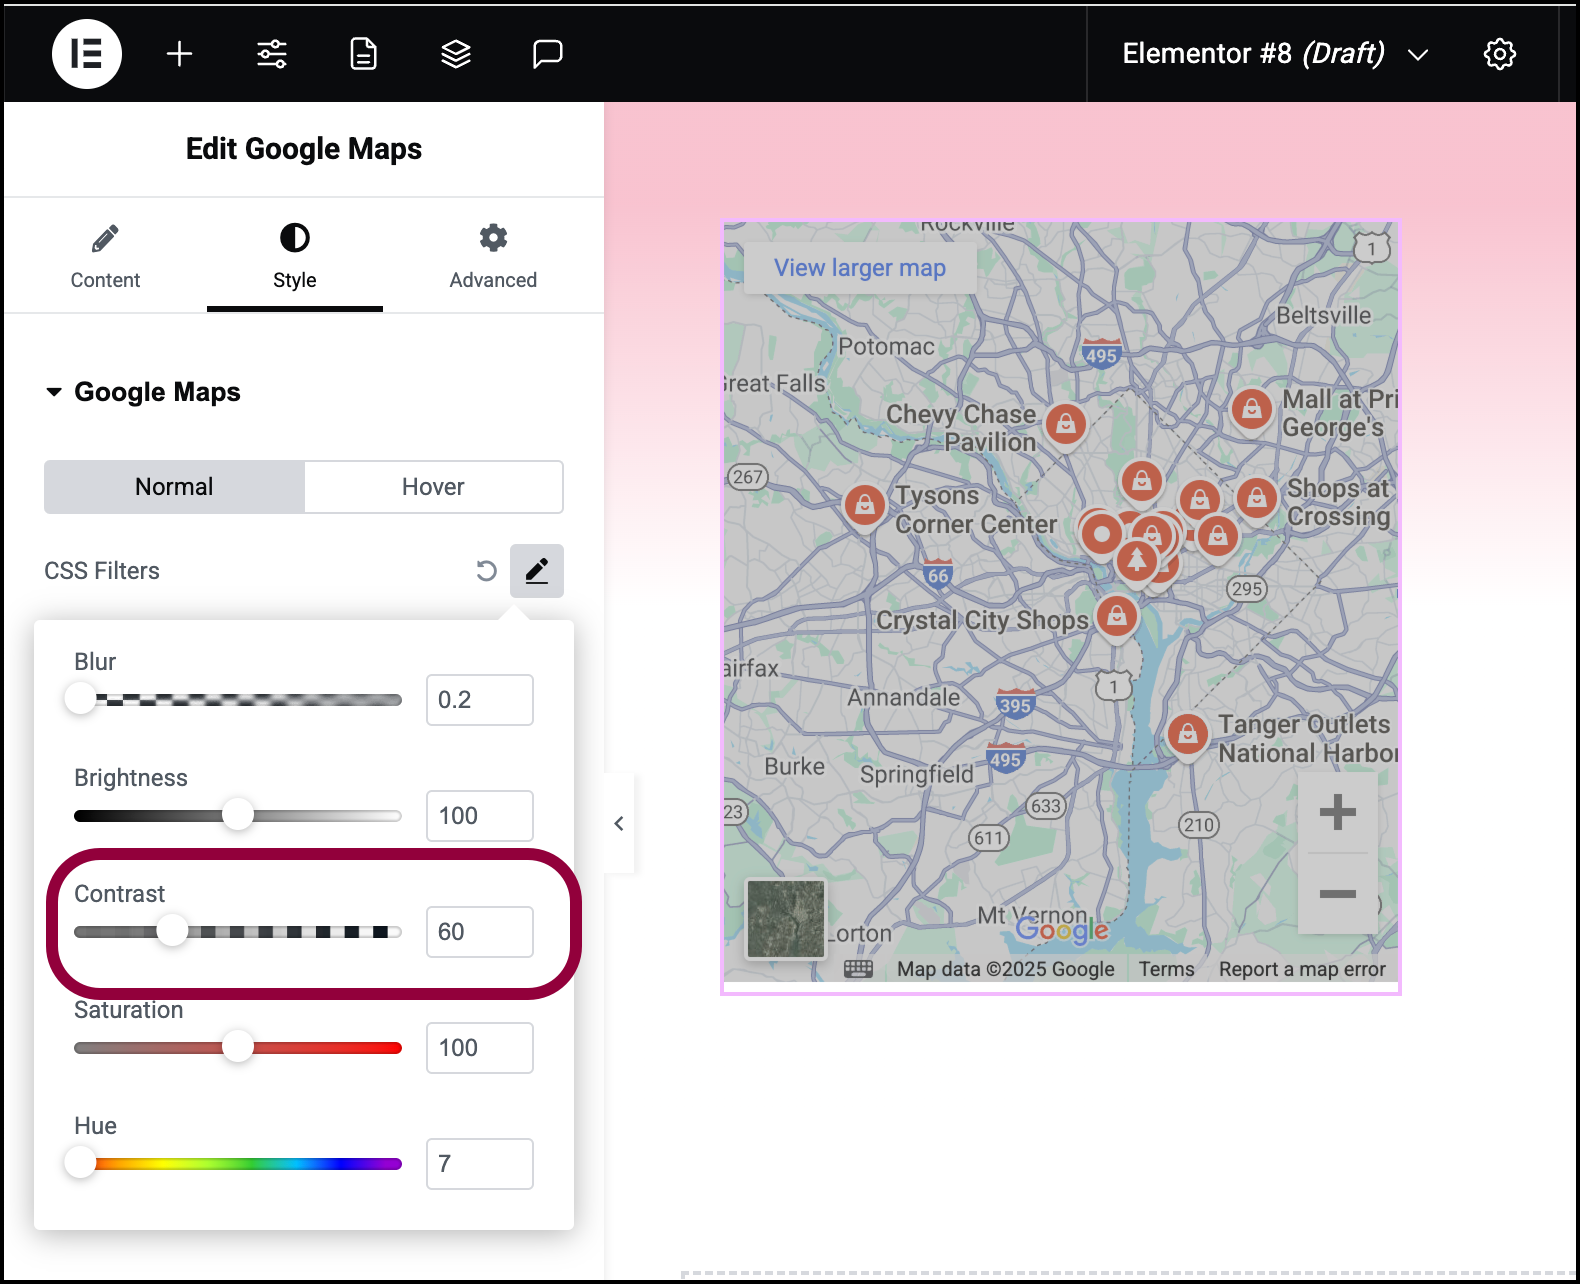Viewport: 1580px width, 1284px height.
Task: Switch to the Advanced tab
Action: 493,257
